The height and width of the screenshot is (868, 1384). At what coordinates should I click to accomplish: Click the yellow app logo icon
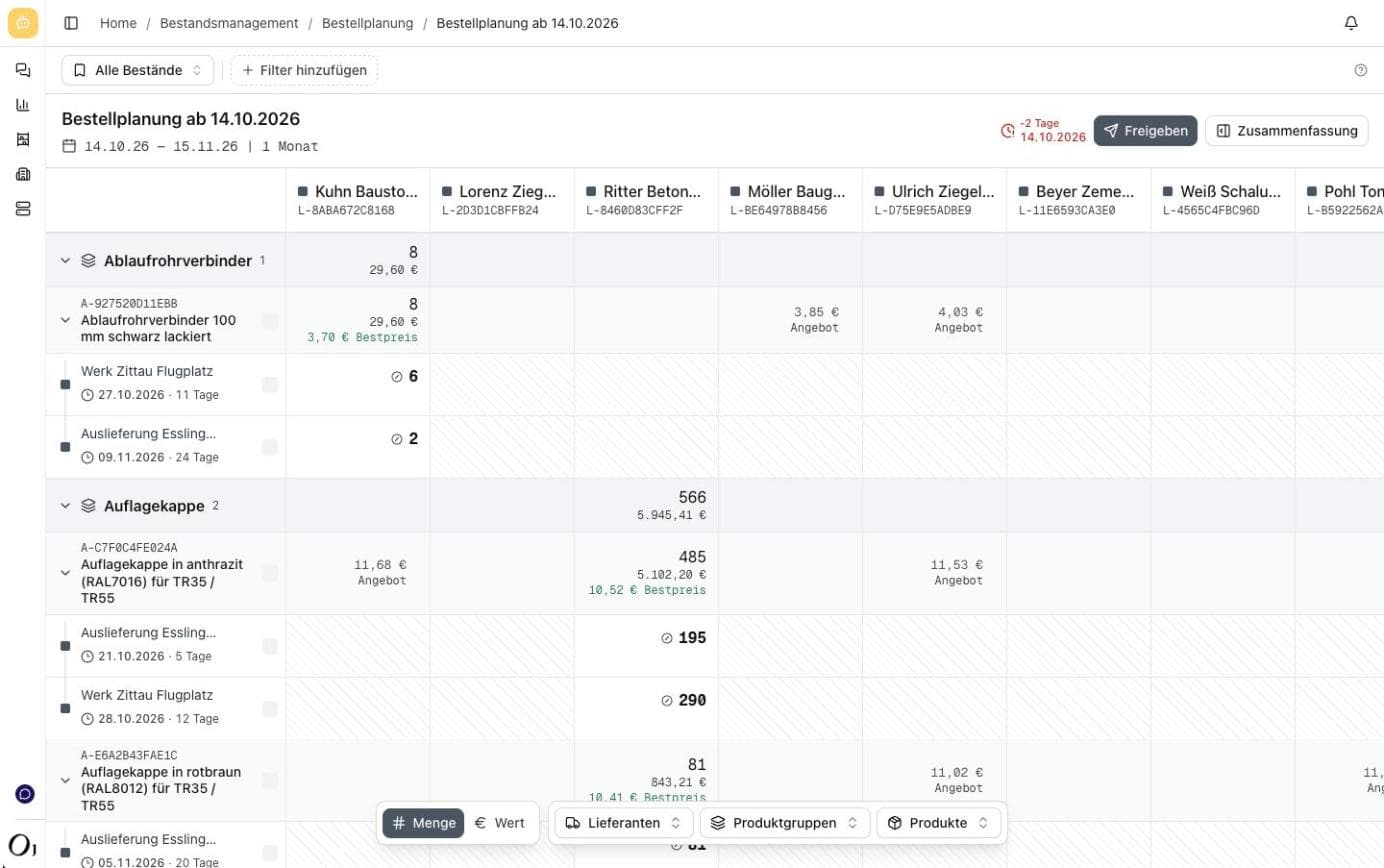23,23
